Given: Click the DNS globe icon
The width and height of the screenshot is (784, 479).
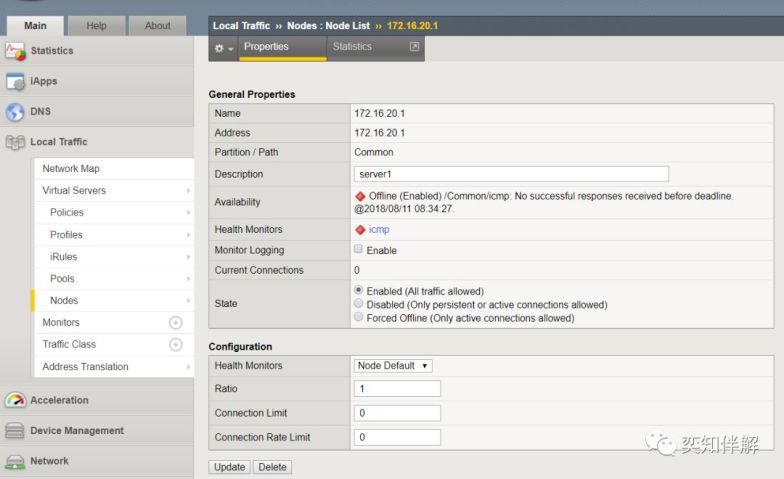Looking at the screenshot, I should coord(15,112).
